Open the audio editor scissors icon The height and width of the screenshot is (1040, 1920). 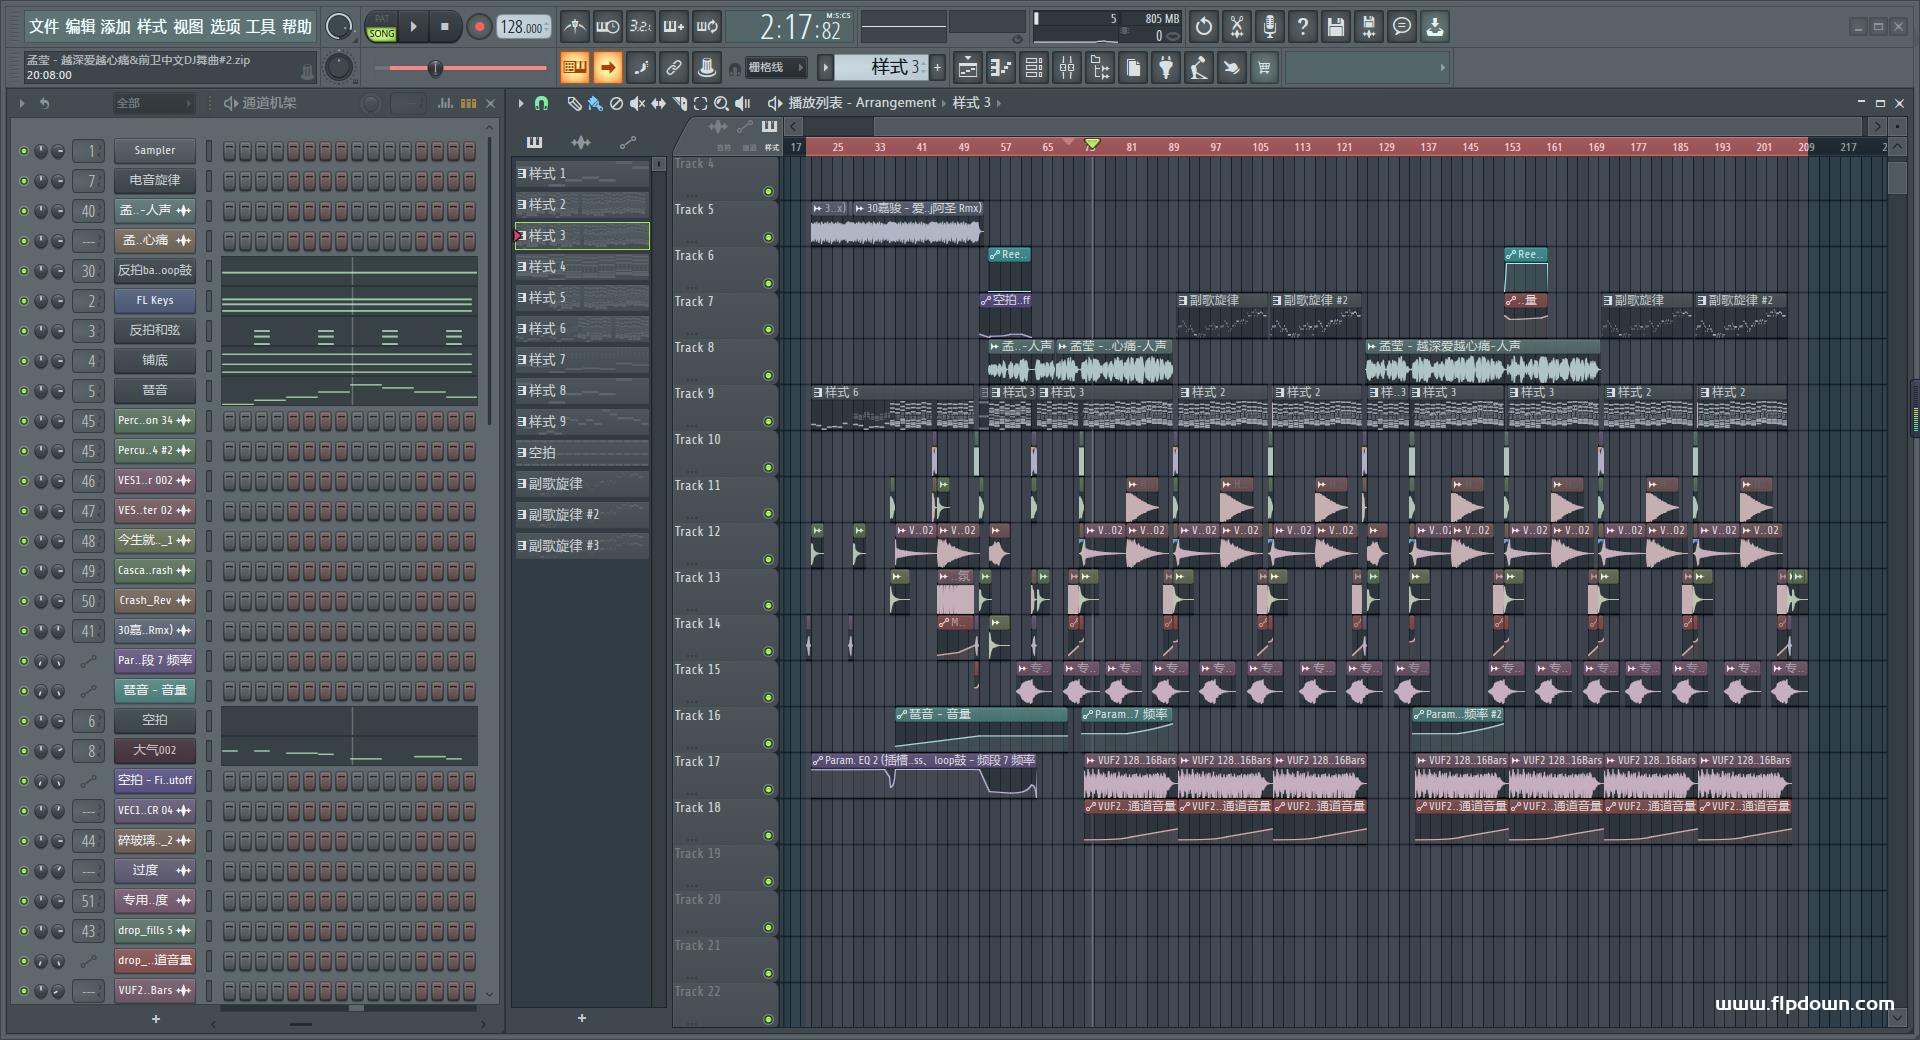(1237, 27)
